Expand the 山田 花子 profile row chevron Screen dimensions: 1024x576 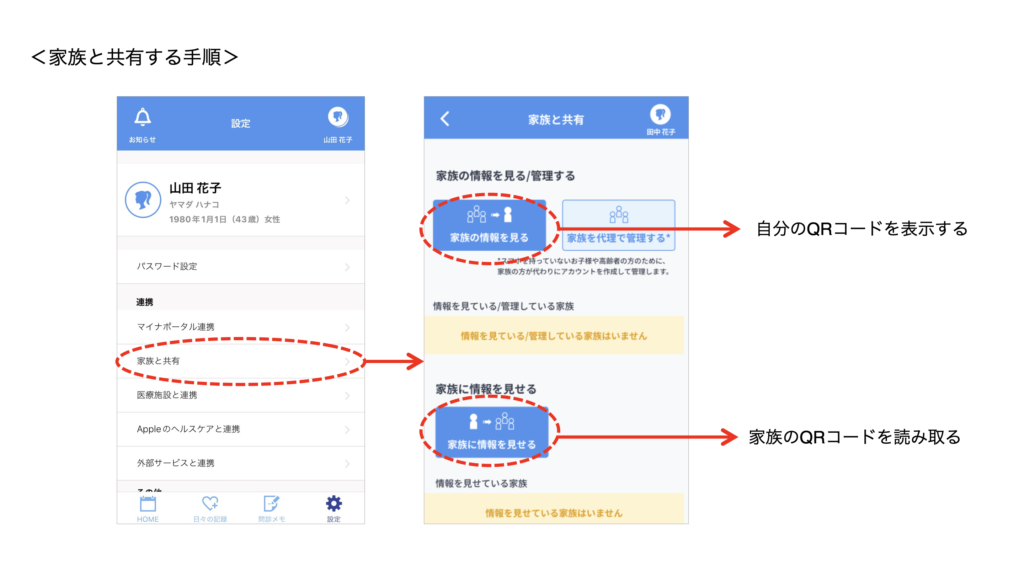click(x=347, y=200)
